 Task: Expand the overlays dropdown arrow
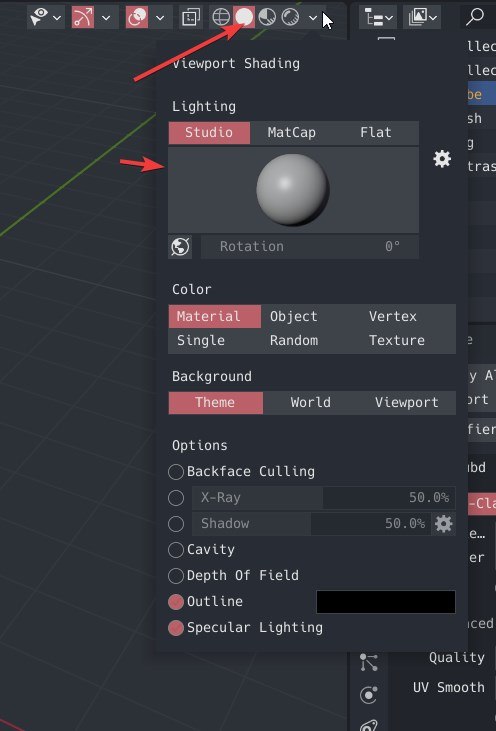pyautogui.click(x=160, y=18)
